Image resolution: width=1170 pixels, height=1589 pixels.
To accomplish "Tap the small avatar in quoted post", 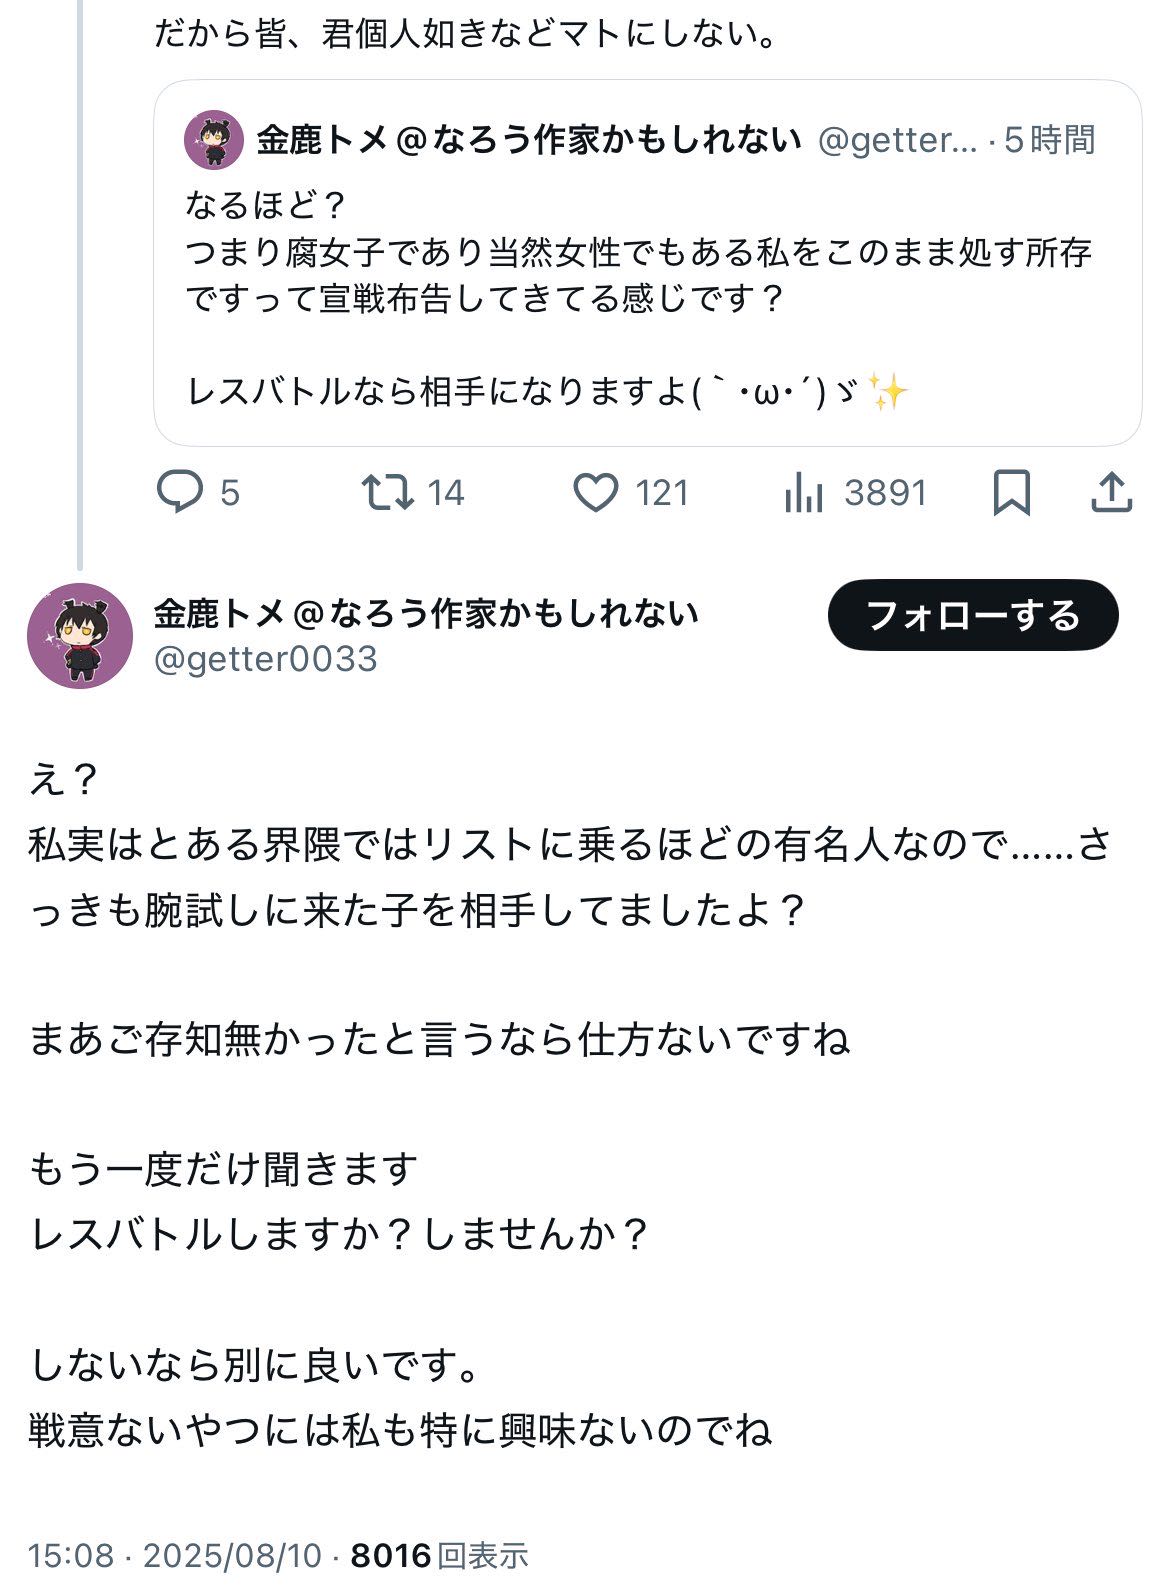I will (x=214, y=140).
